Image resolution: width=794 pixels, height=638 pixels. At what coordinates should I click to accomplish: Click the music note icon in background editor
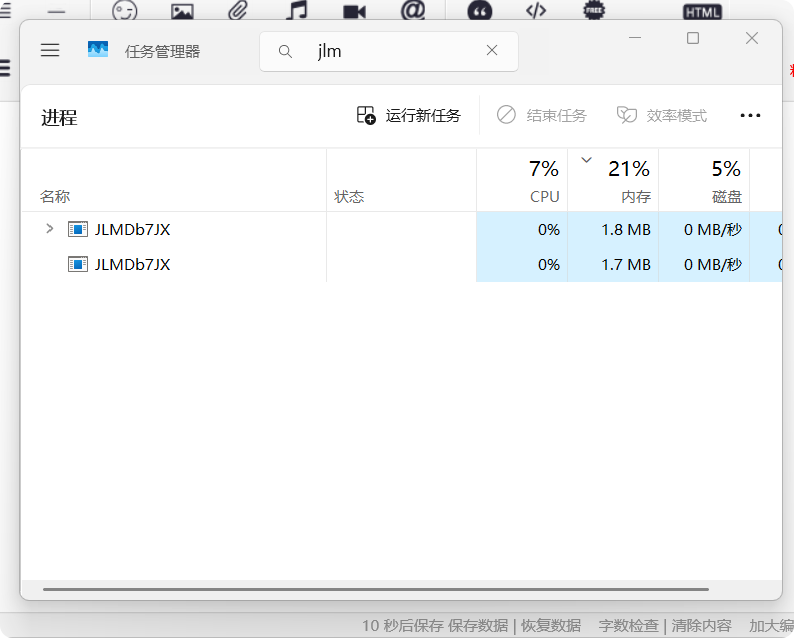(297, 10)
